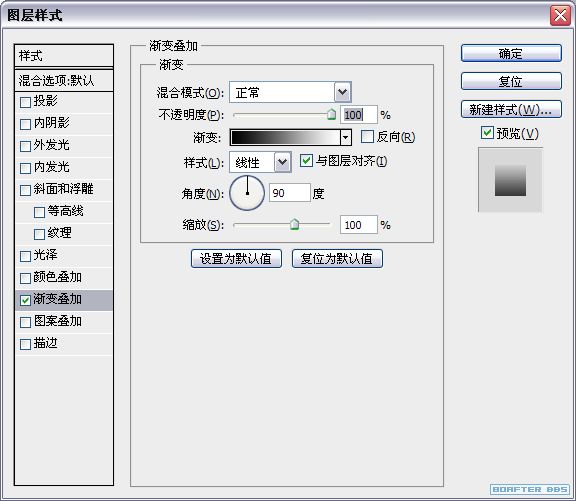
Task: Click the 不透明度 opacity value field
Action: (359, 115)
